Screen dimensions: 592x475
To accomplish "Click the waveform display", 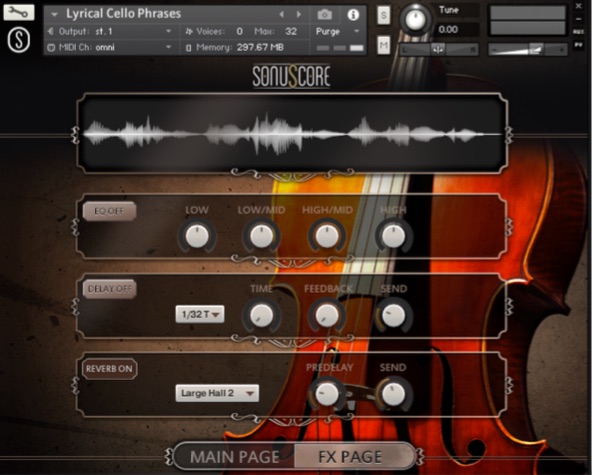I will pyautogui.click(x=291, y=134).
